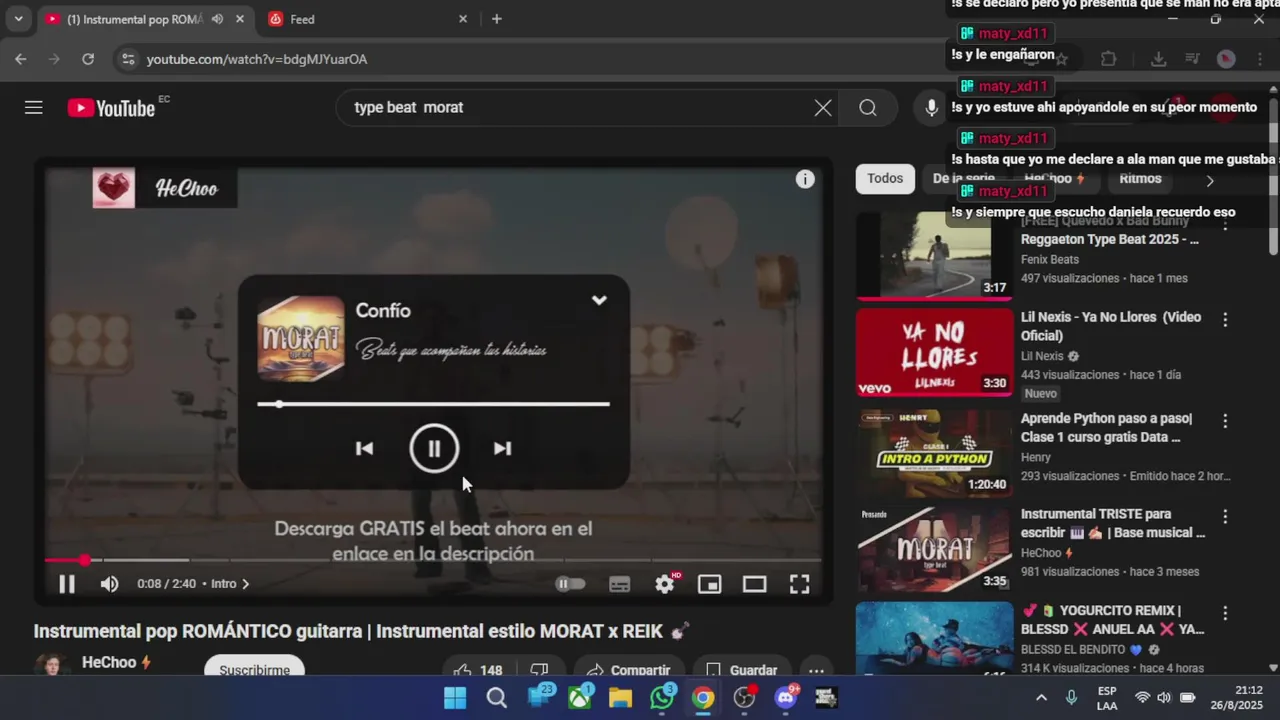Image resolution: width=1280 pixels, height=720 pixels.
Task: Open Windows taskbar search
Action: tap(497, 698)
